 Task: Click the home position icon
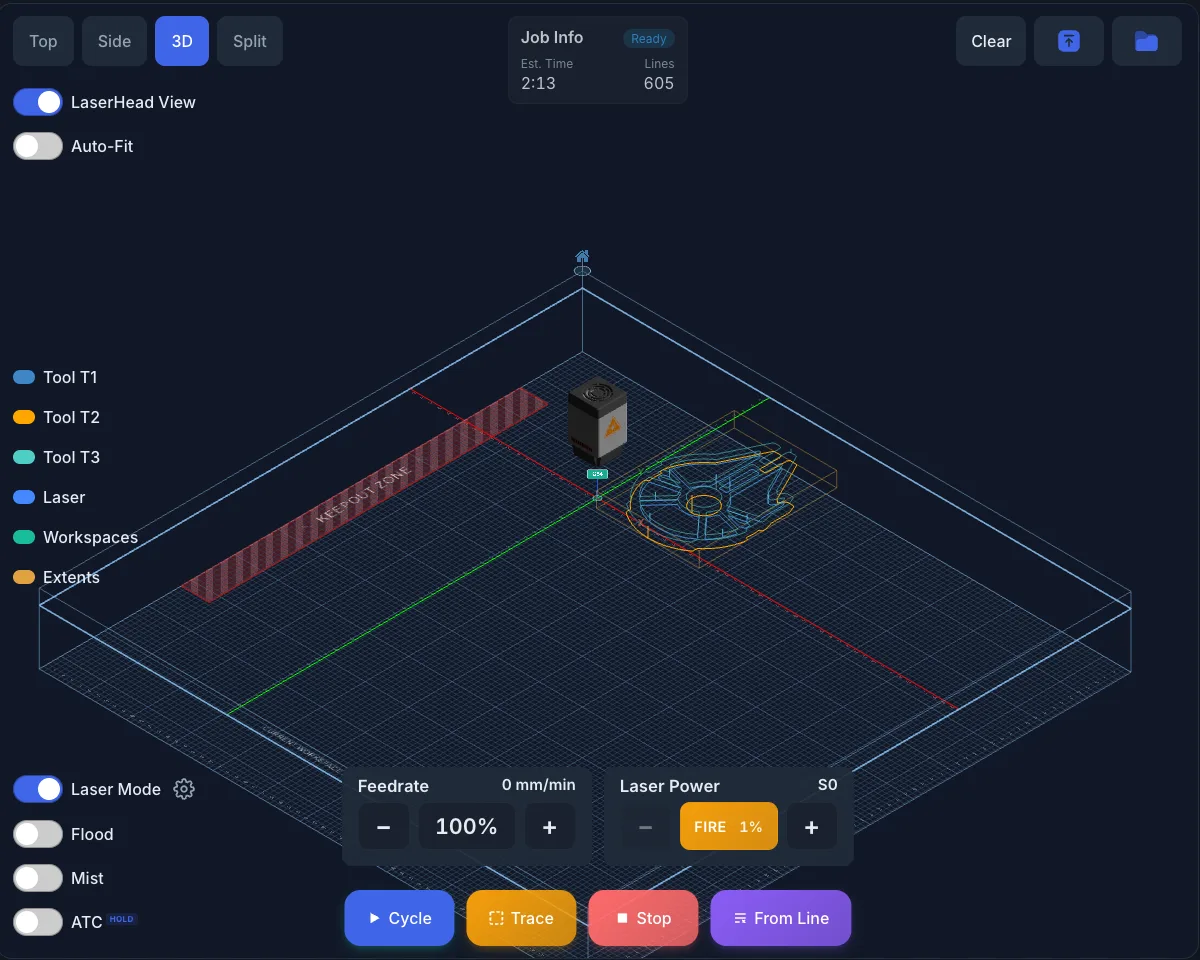(x=582, y=256)
